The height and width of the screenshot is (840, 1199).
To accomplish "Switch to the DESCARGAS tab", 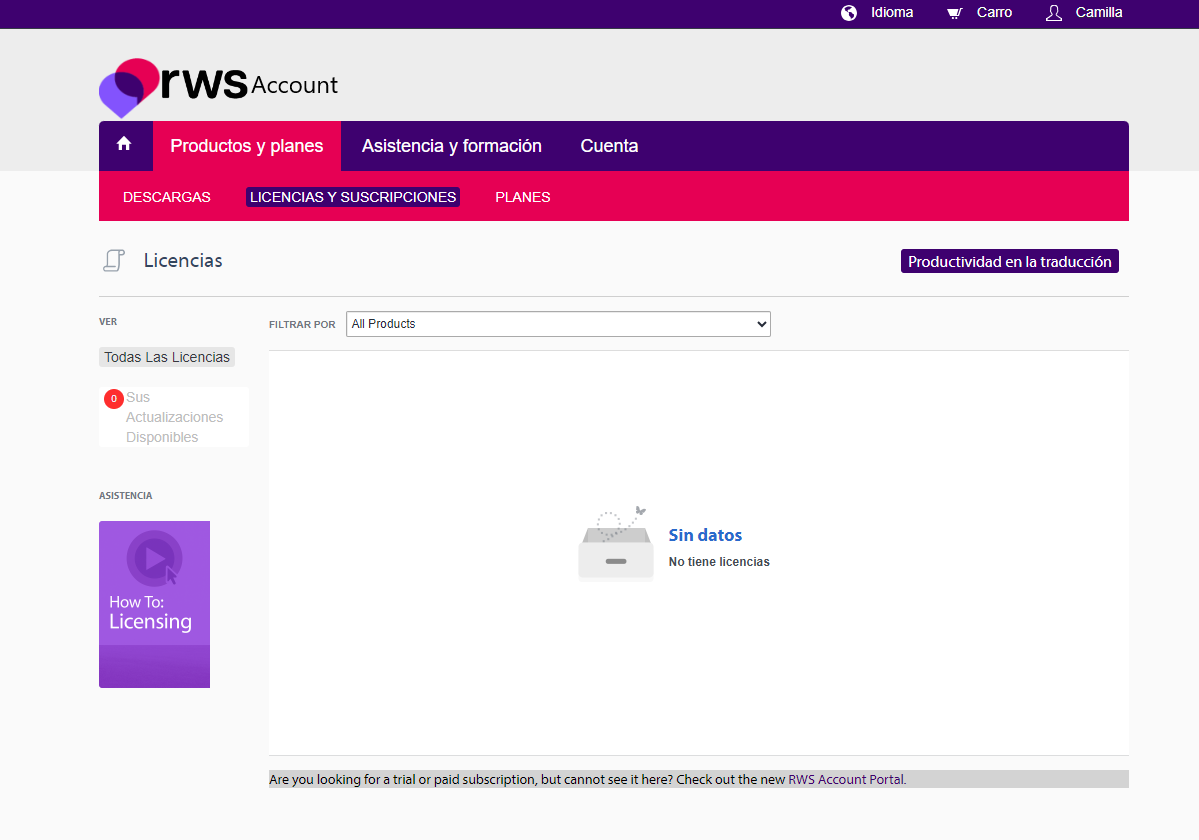I will pyautogui.click(x=166, y=197).
